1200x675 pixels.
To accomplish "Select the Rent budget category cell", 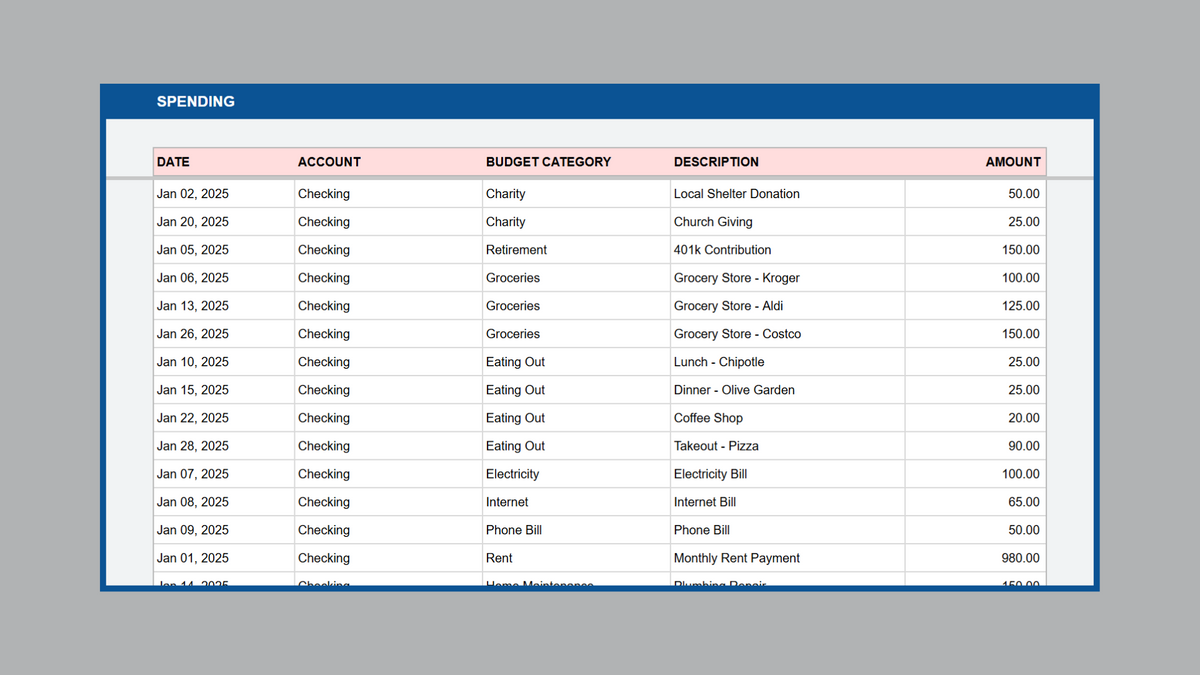I will 576,558.
